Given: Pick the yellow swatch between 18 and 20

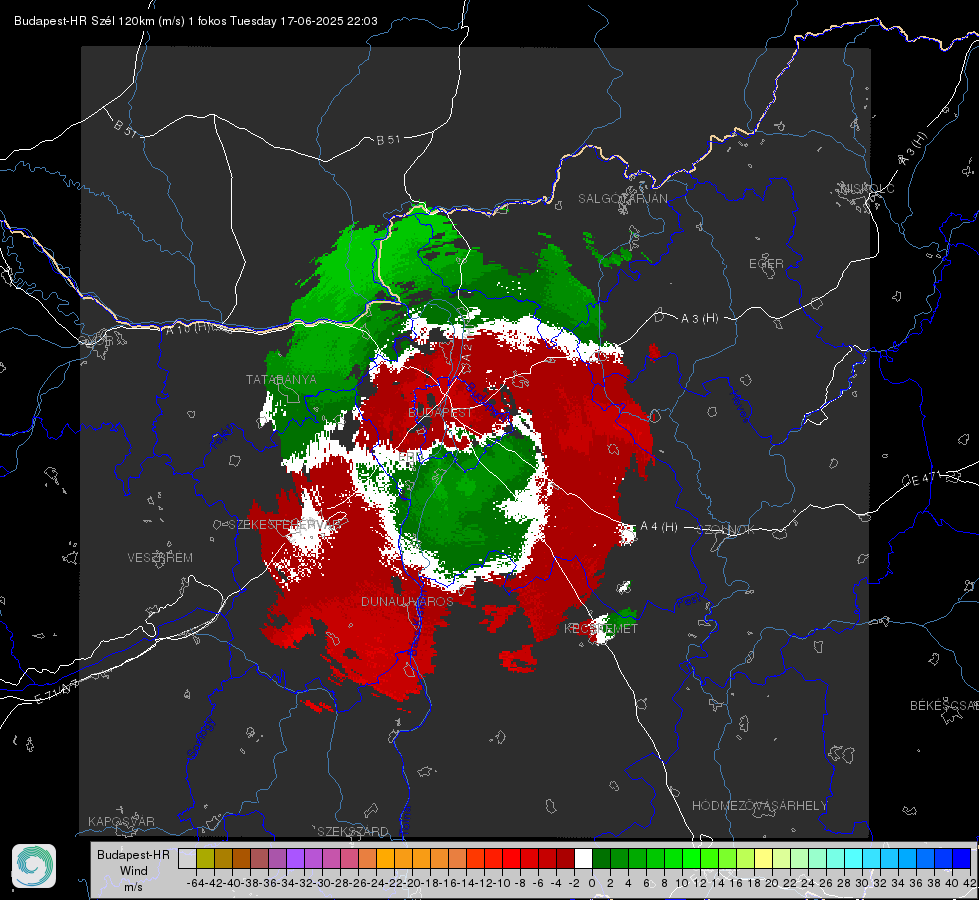Looking at the screenshot, I should 764,858.
